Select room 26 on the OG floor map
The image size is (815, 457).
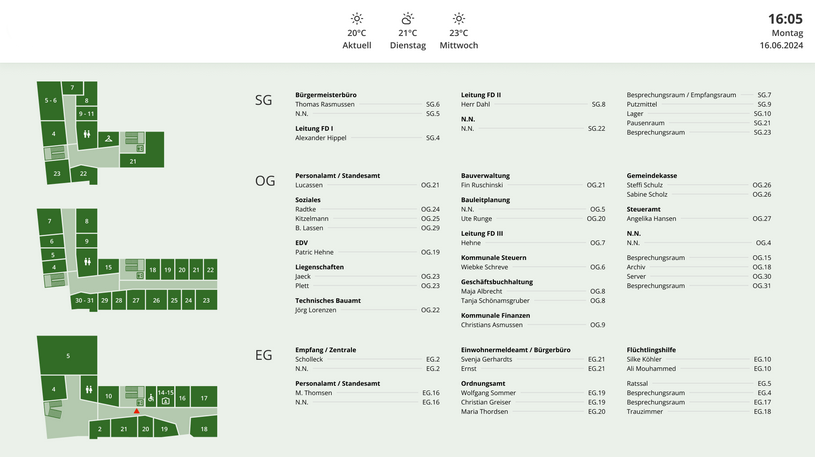(x=156, y=300)
